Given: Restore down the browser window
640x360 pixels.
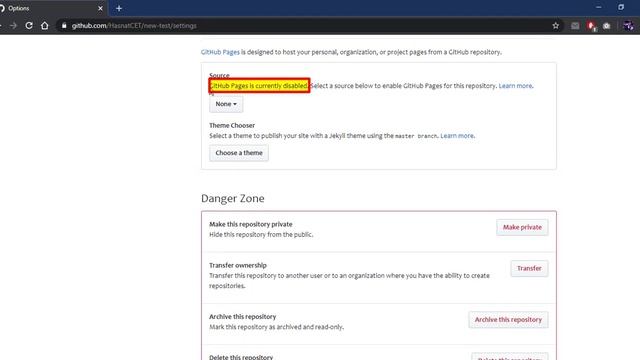Looking at the screenshot, I should (x=621, y=7).
